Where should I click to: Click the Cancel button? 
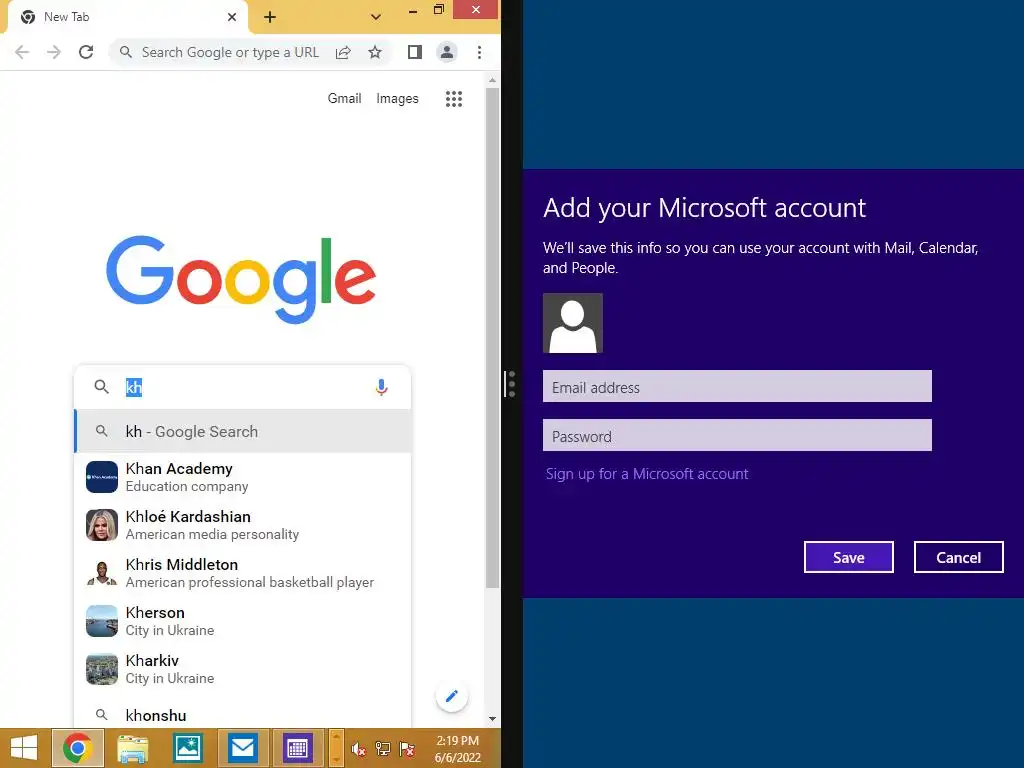[958, 557]
